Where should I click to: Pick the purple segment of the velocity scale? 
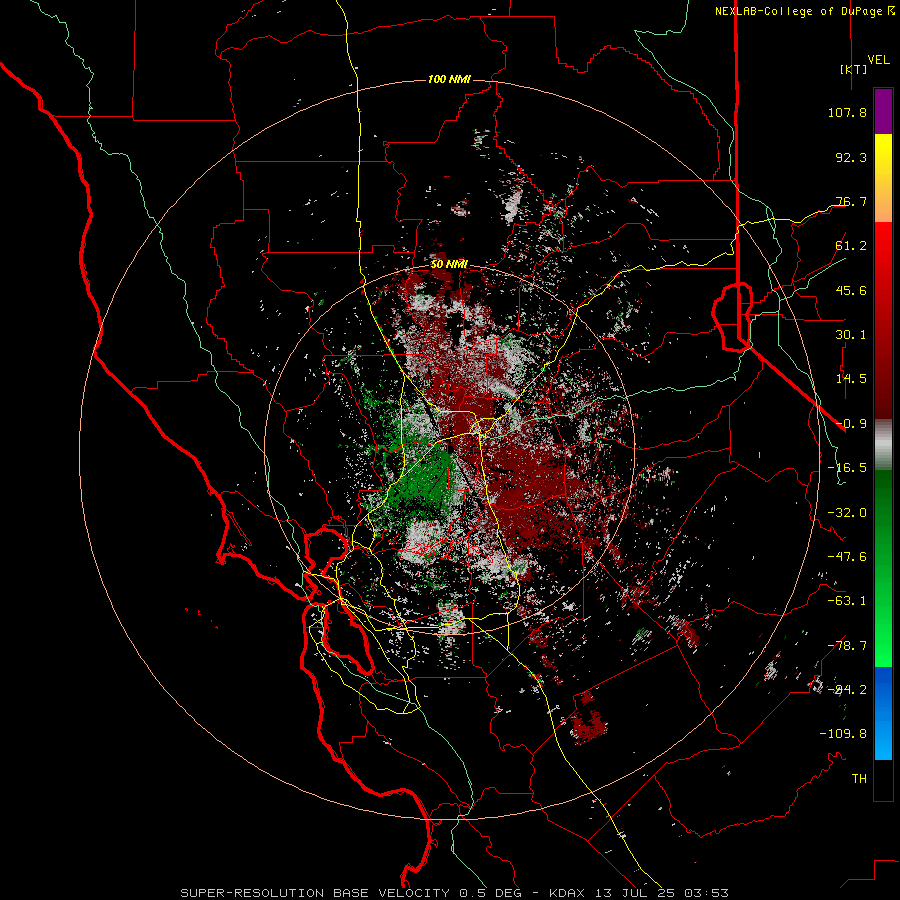tap(883, 111)
